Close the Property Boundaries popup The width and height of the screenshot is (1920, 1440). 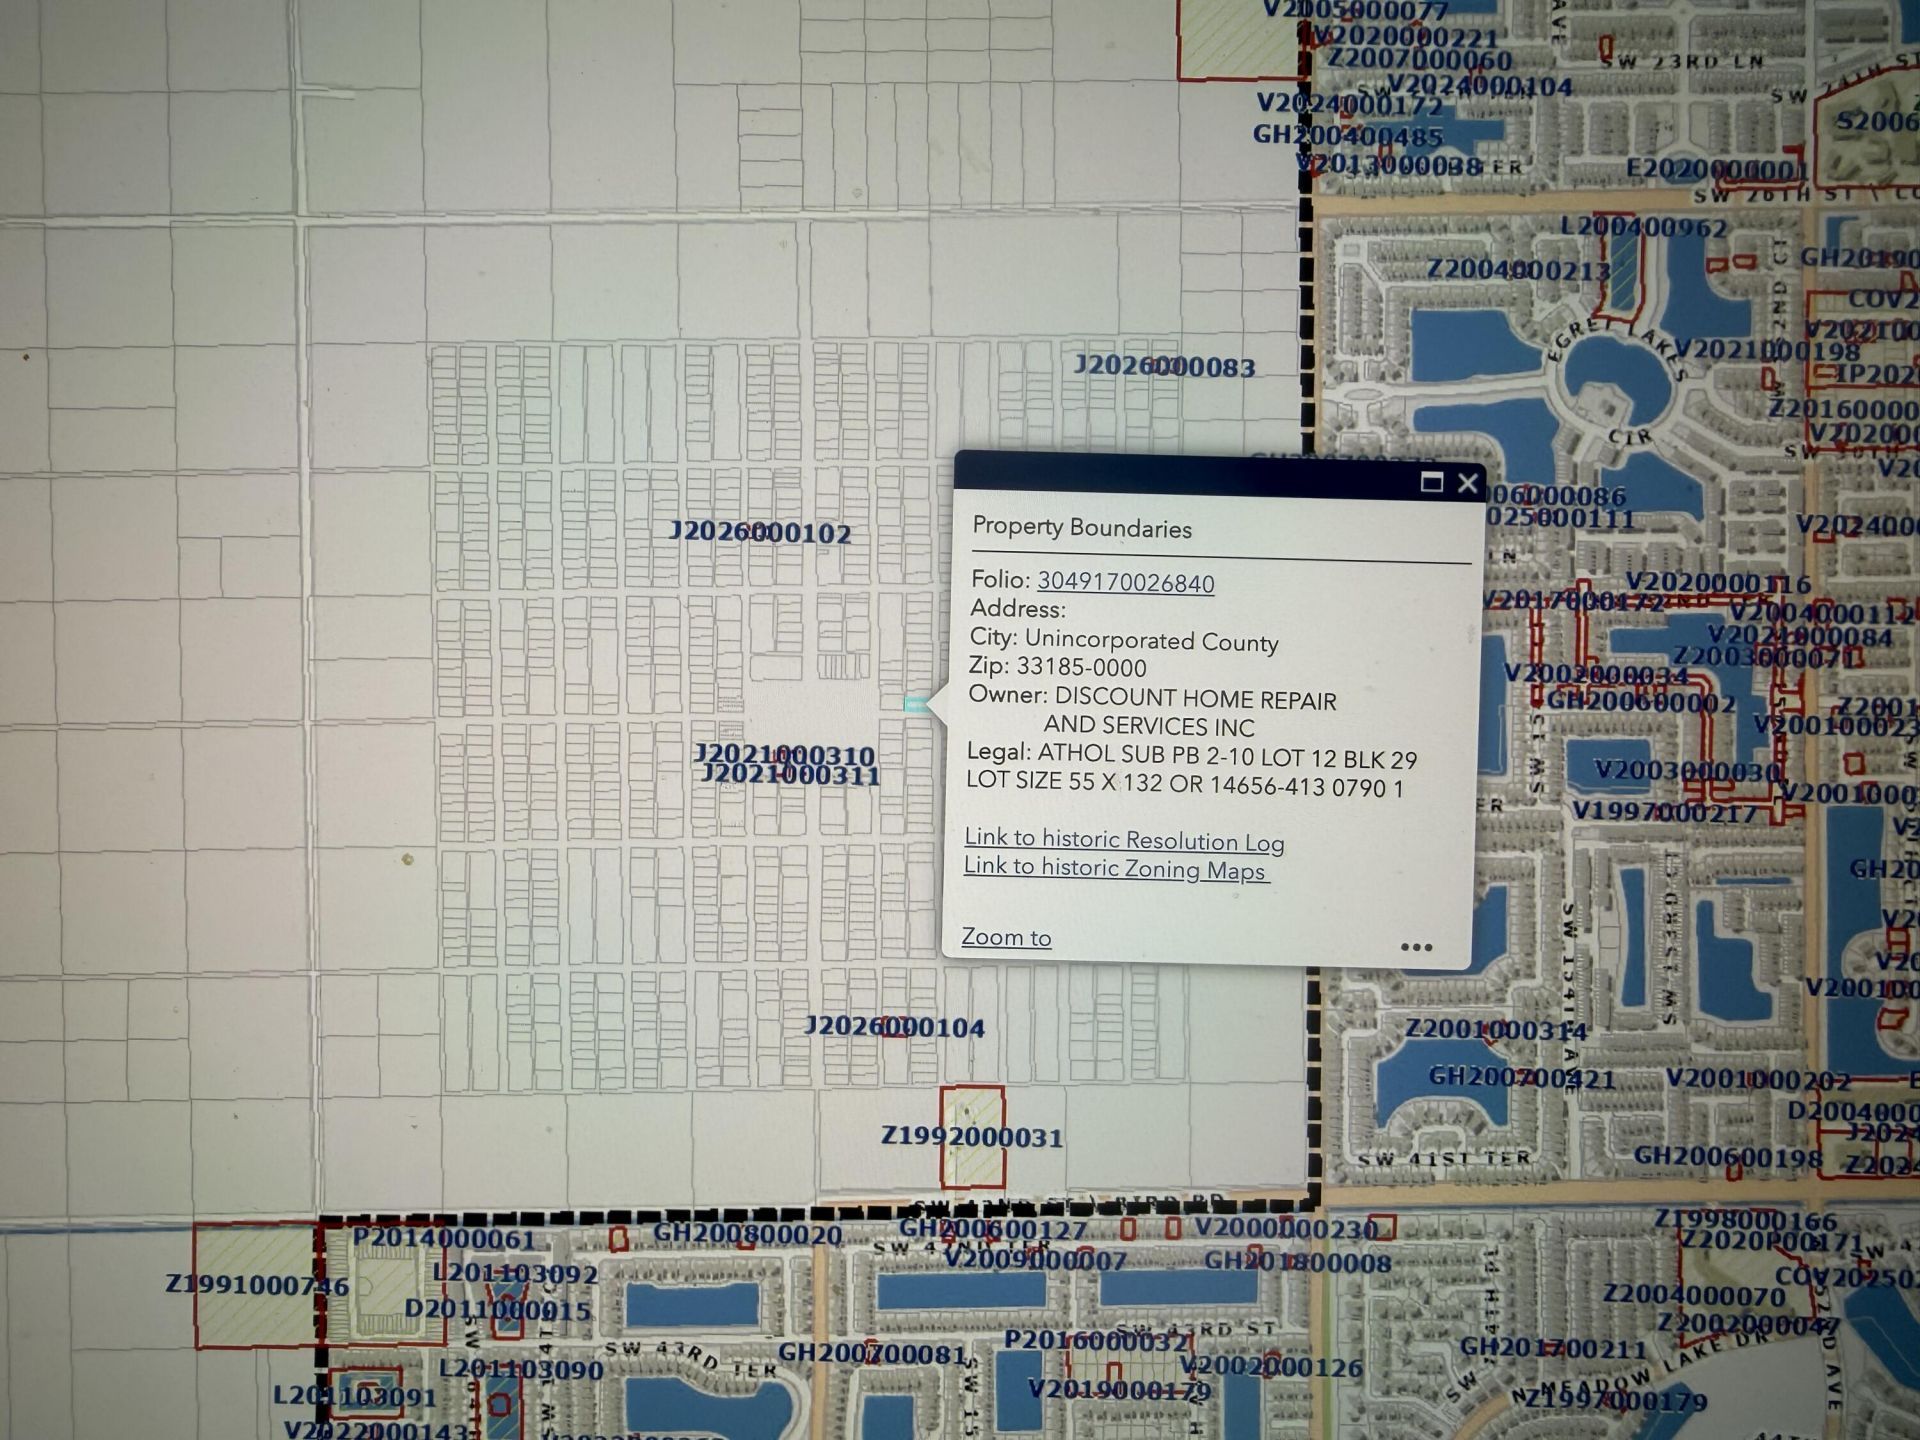(x=1467, y=483)
